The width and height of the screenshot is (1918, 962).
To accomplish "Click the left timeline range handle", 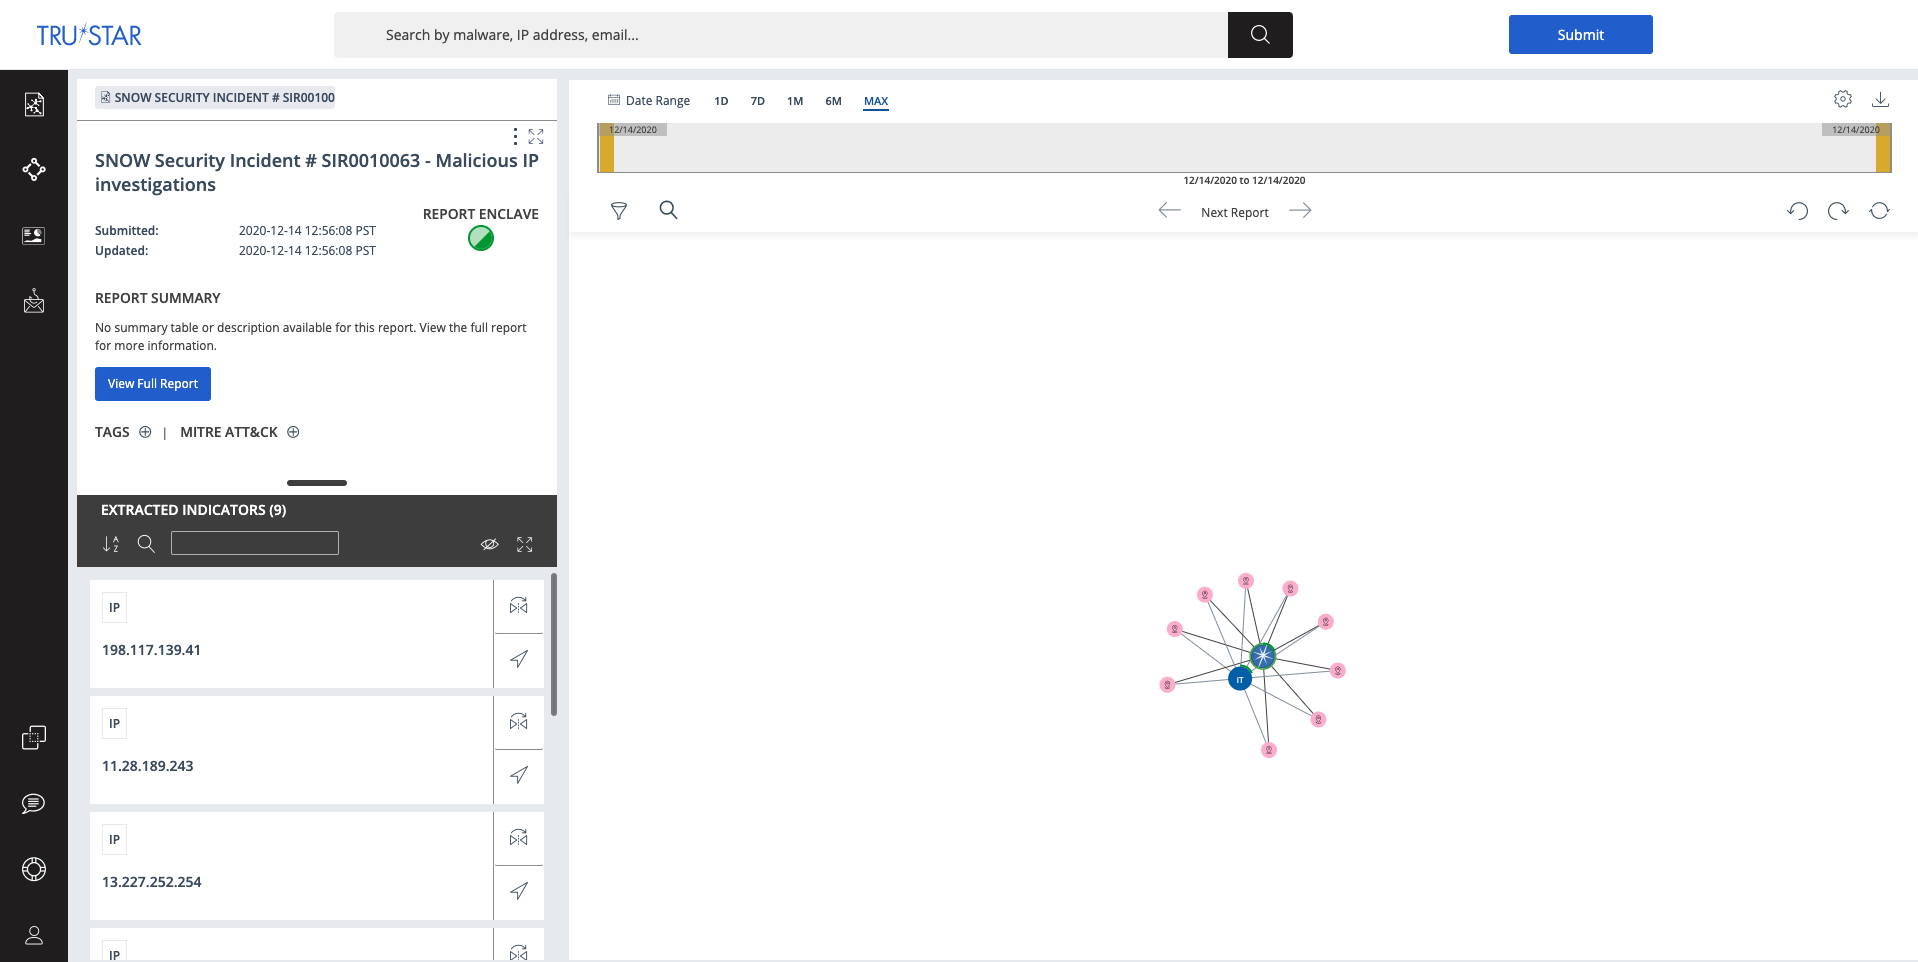I will pyautogui.click(x=606, y=148).
